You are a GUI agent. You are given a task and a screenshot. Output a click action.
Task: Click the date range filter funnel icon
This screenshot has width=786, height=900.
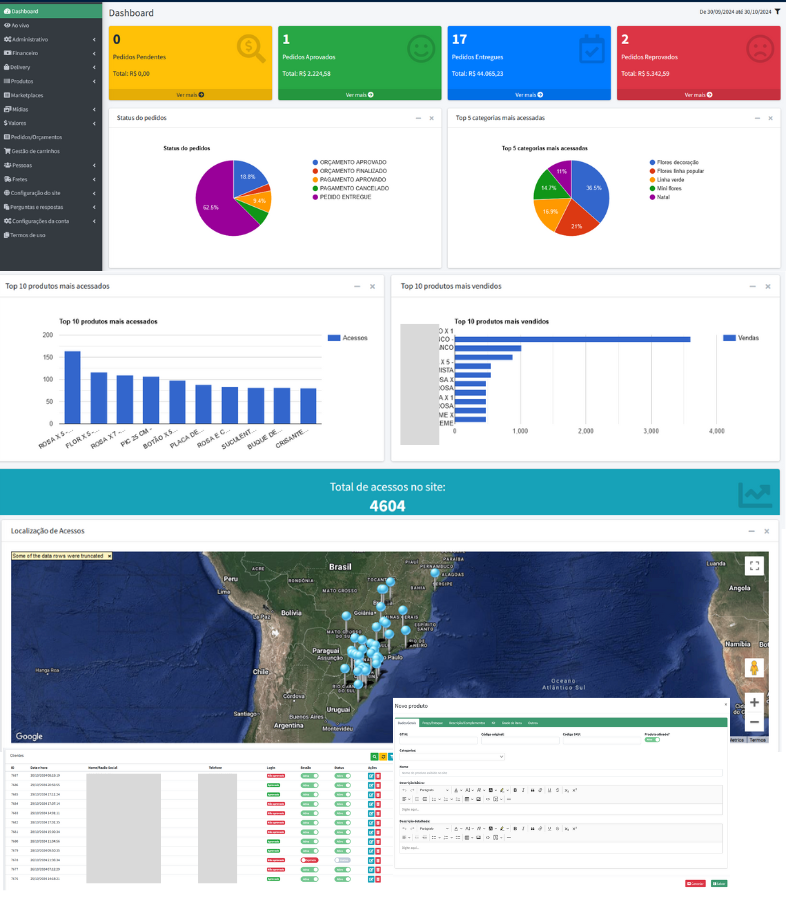(778, 11)
